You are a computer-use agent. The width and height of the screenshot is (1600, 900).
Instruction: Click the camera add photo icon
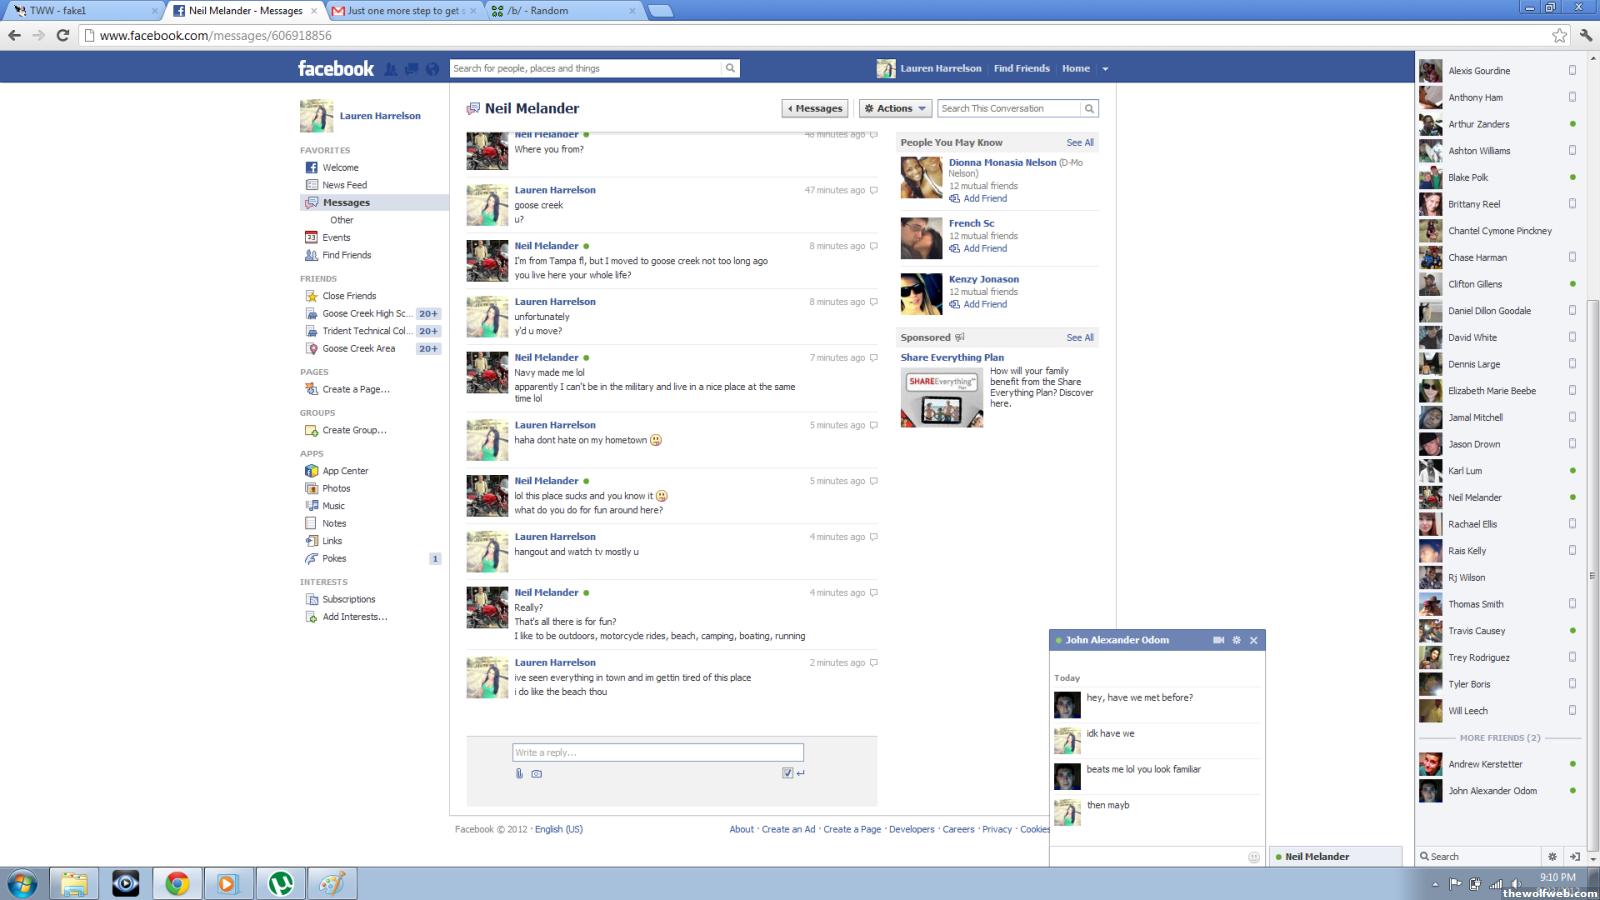pyautogui.click(x=537, y=773)
